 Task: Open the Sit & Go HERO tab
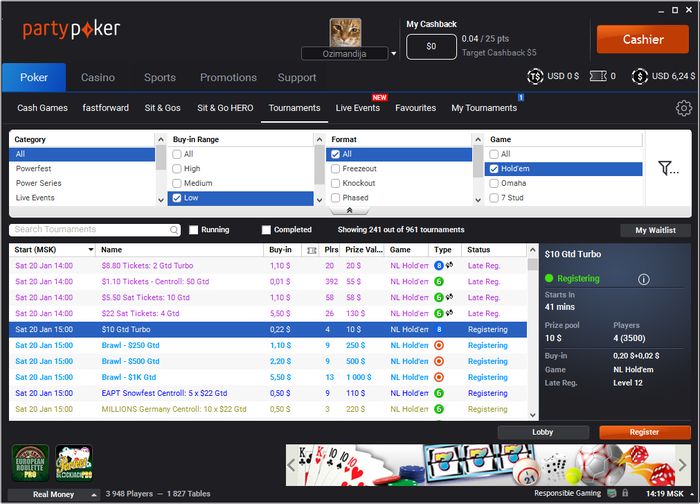[225, 108]
